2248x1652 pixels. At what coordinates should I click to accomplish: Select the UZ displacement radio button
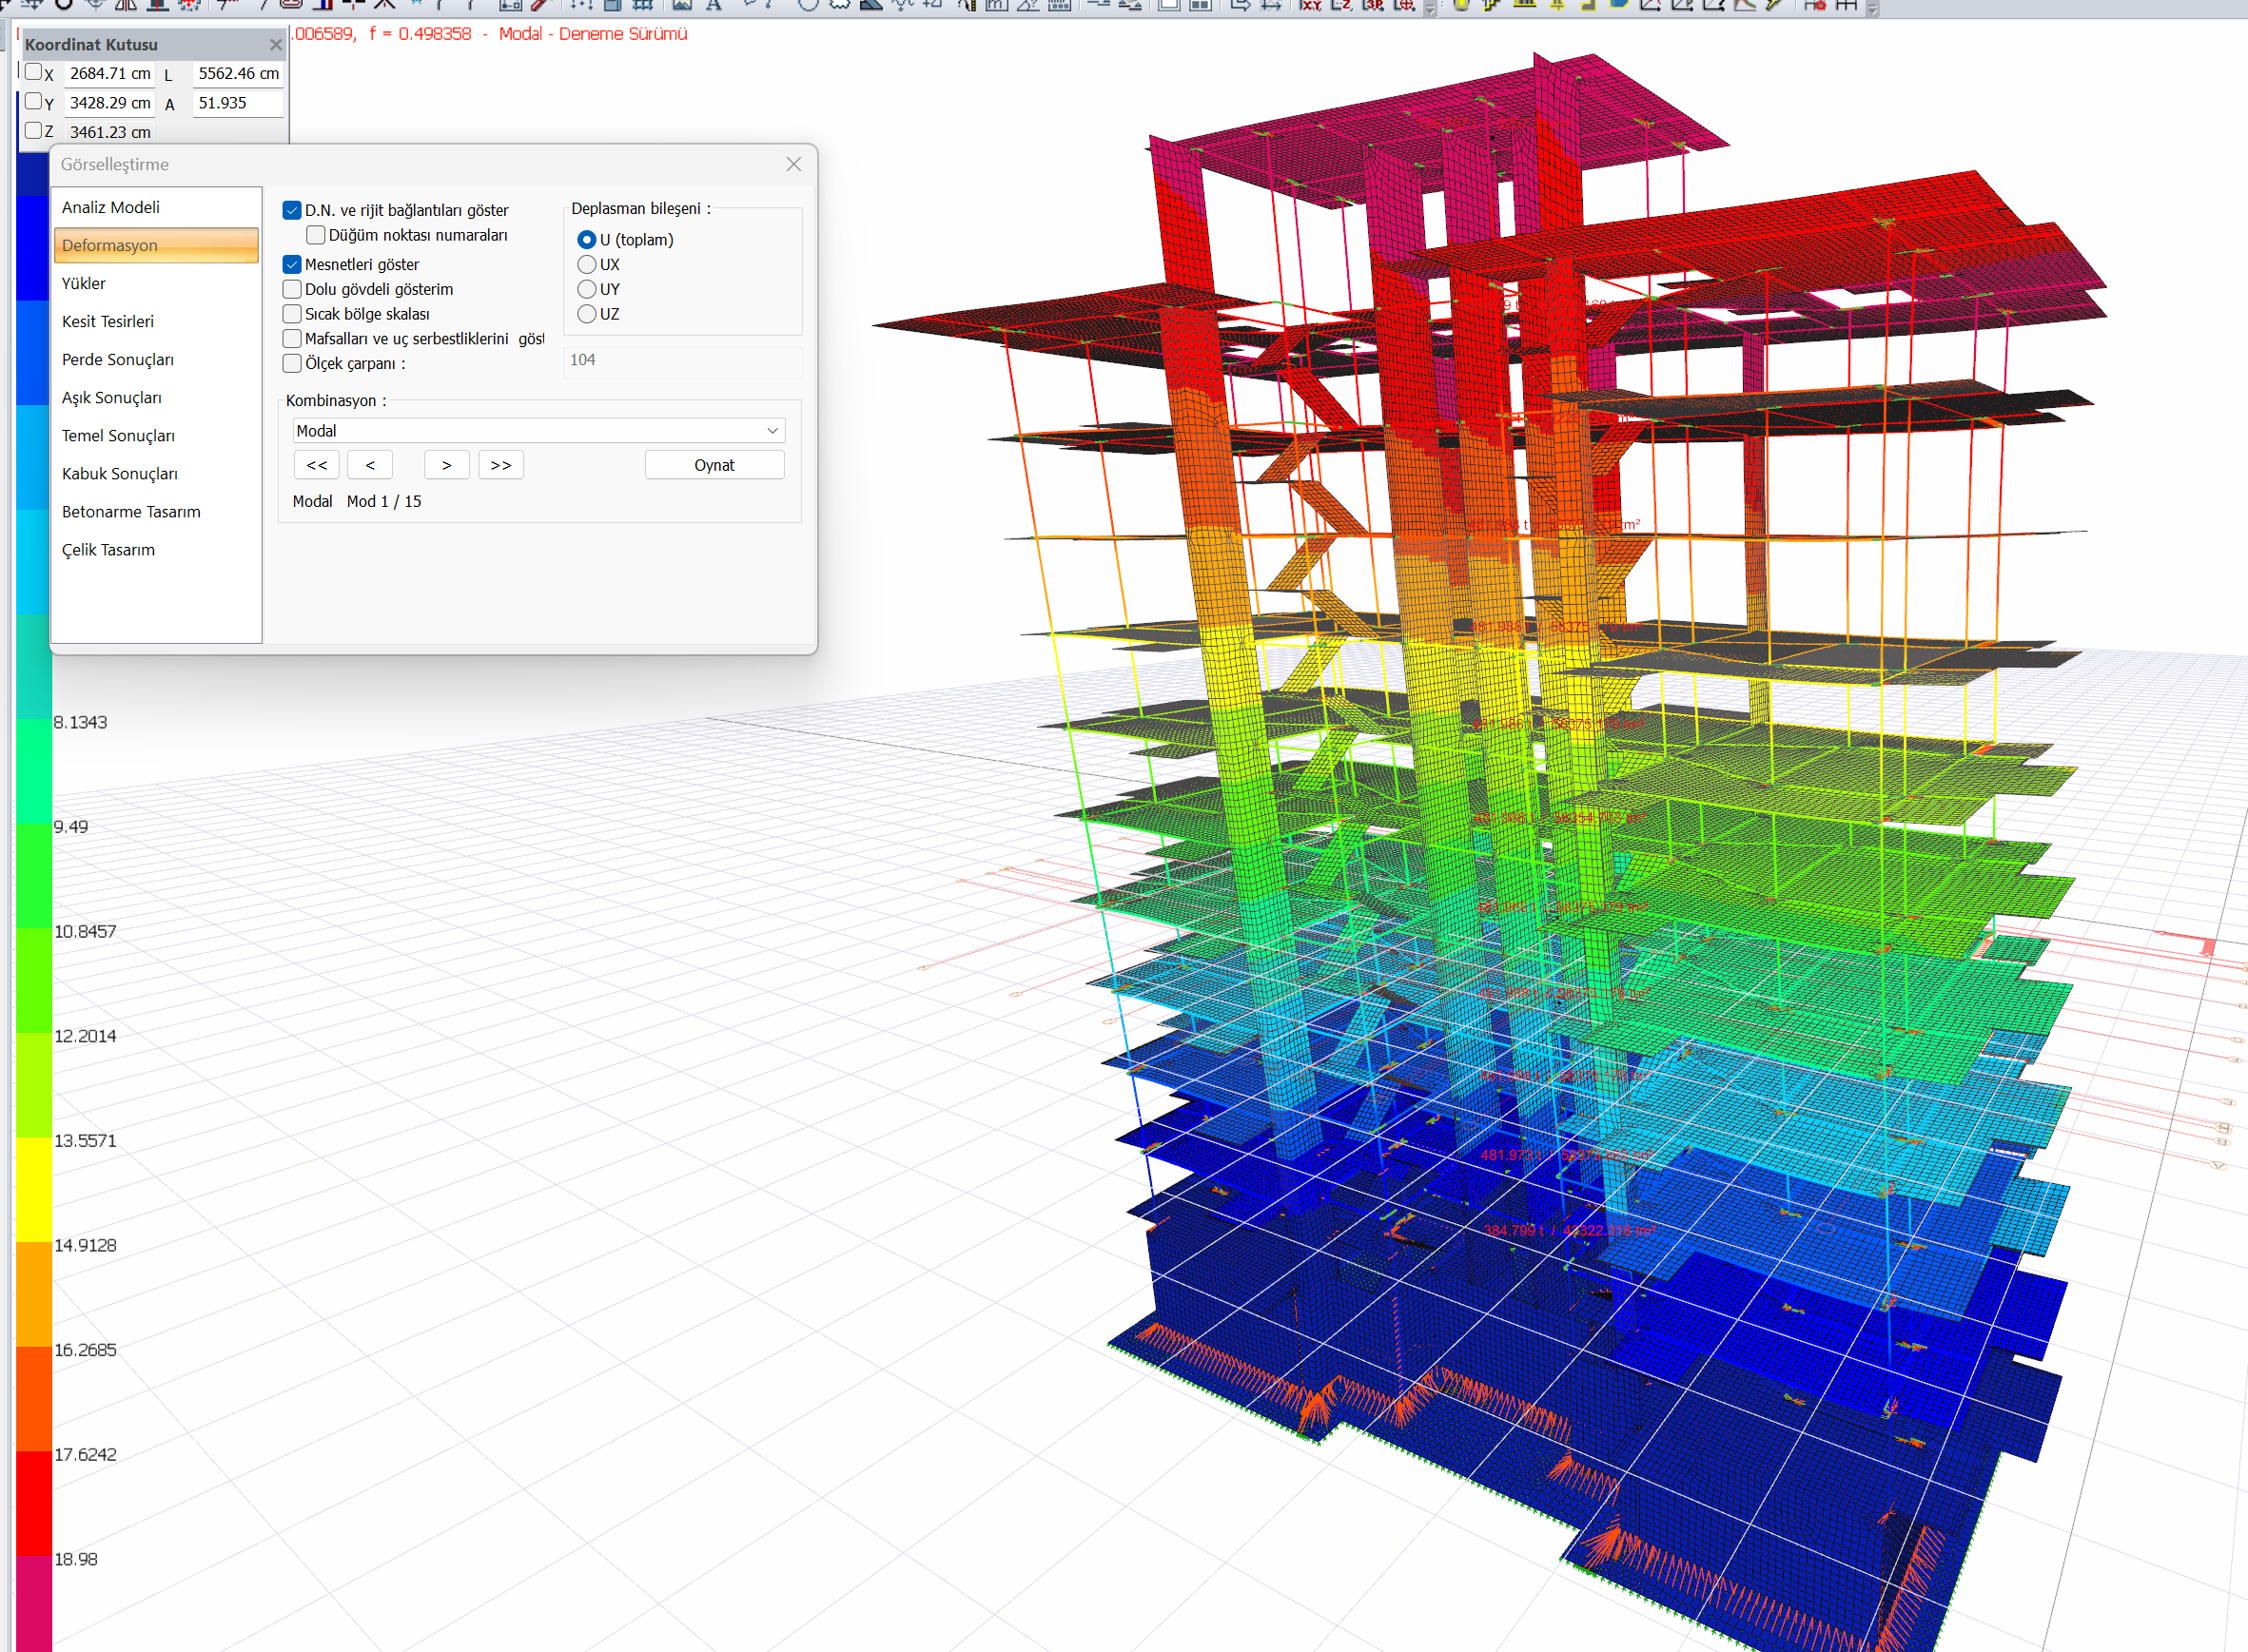[x=587, y=314]
